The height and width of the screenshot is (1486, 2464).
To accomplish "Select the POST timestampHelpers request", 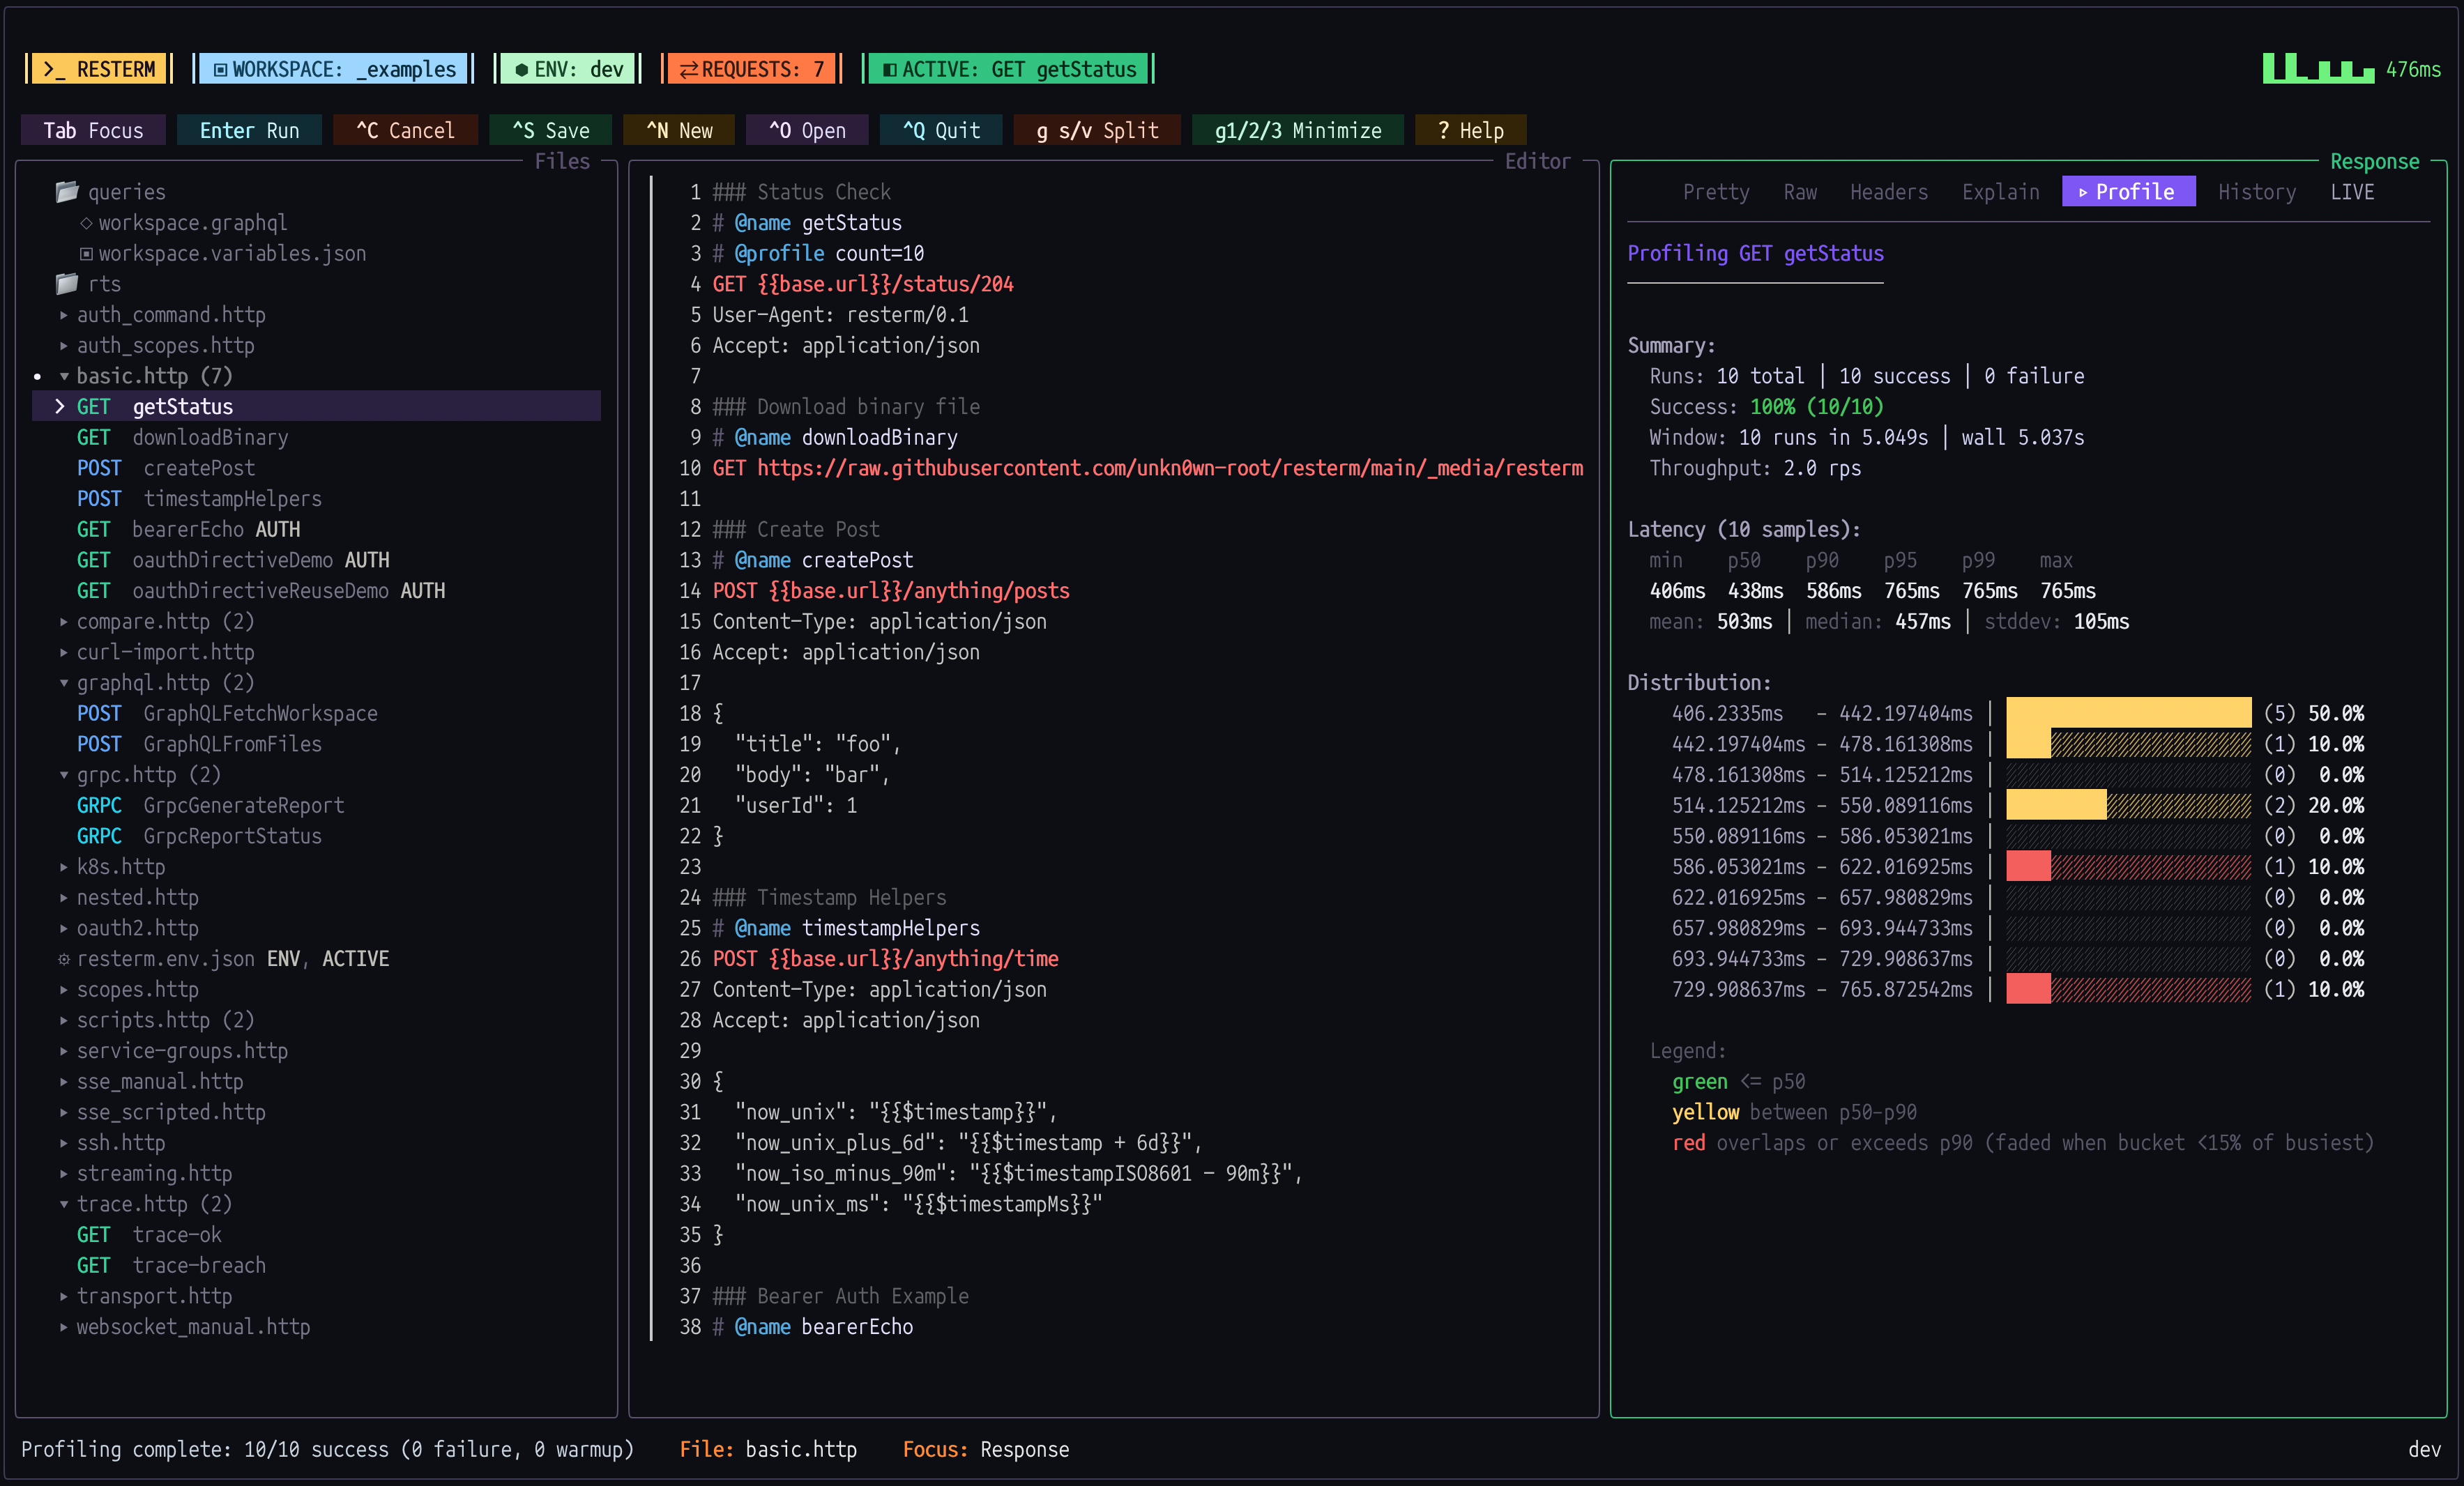I will 199,498.
